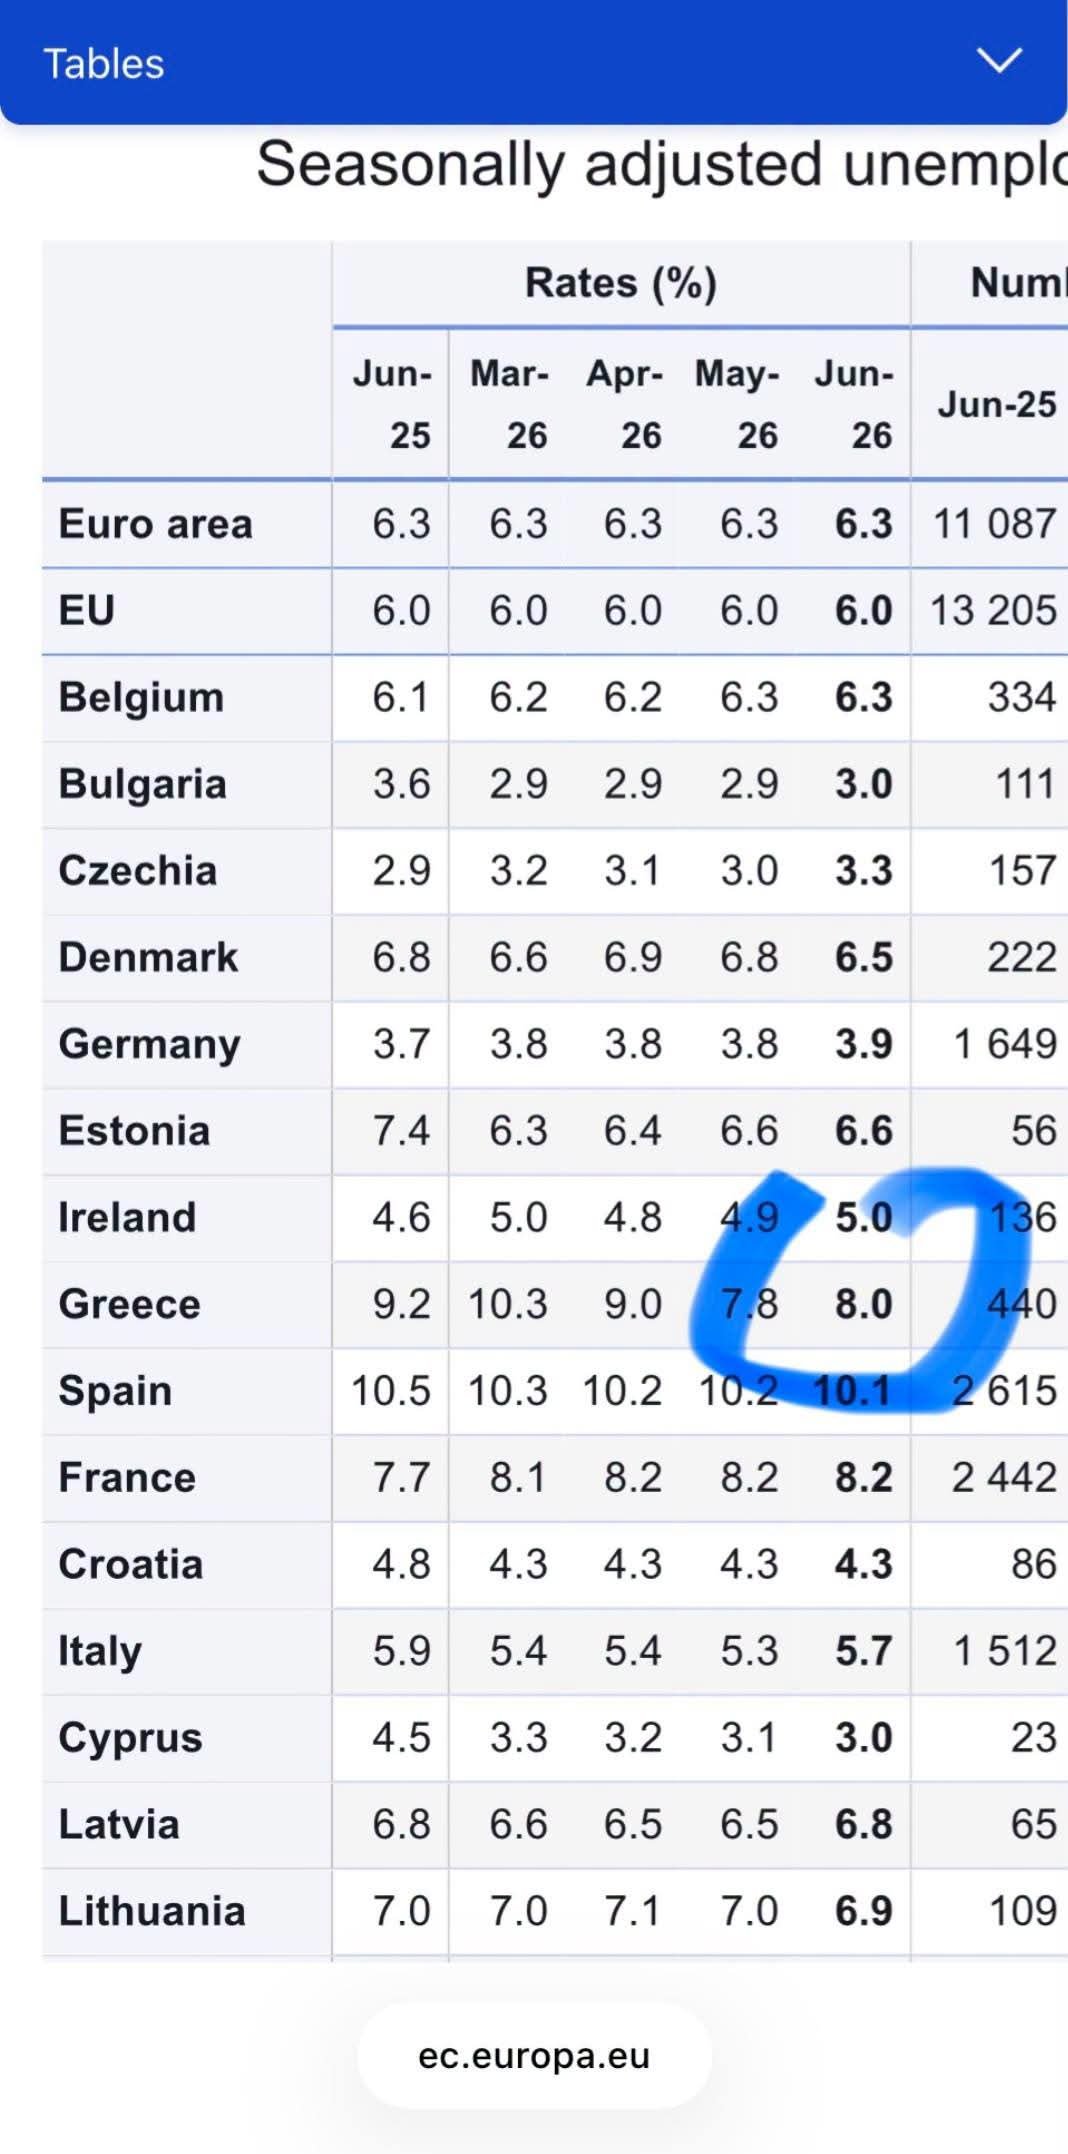Select the EU row label
This screenshot has width=1068, height=2154.
[x=87, y=610]
